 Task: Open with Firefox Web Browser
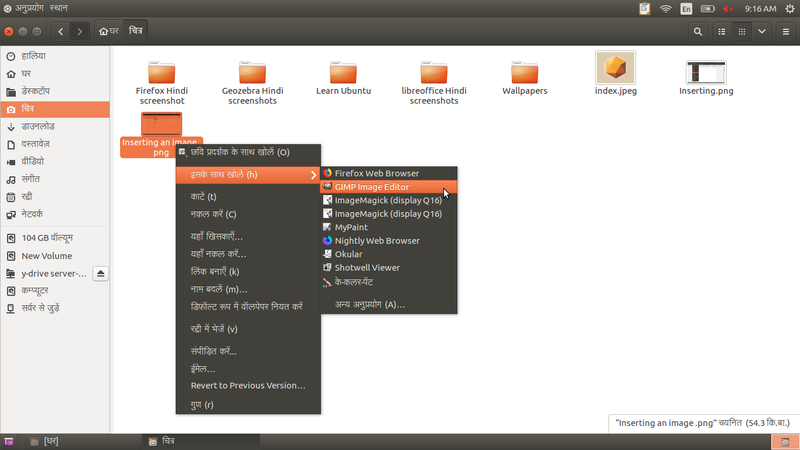point(389,173)
